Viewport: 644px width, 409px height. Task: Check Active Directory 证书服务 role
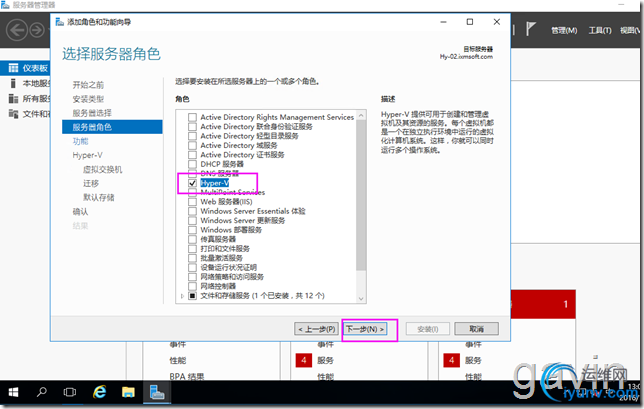click(192, 155)
